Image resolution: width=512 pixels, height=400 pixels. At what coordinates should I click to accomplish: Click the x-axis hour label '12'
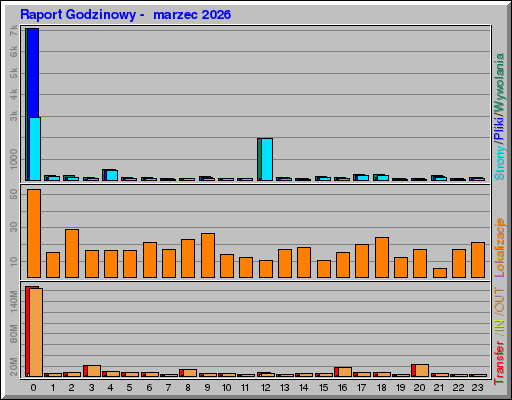click(x=265, y=388)
